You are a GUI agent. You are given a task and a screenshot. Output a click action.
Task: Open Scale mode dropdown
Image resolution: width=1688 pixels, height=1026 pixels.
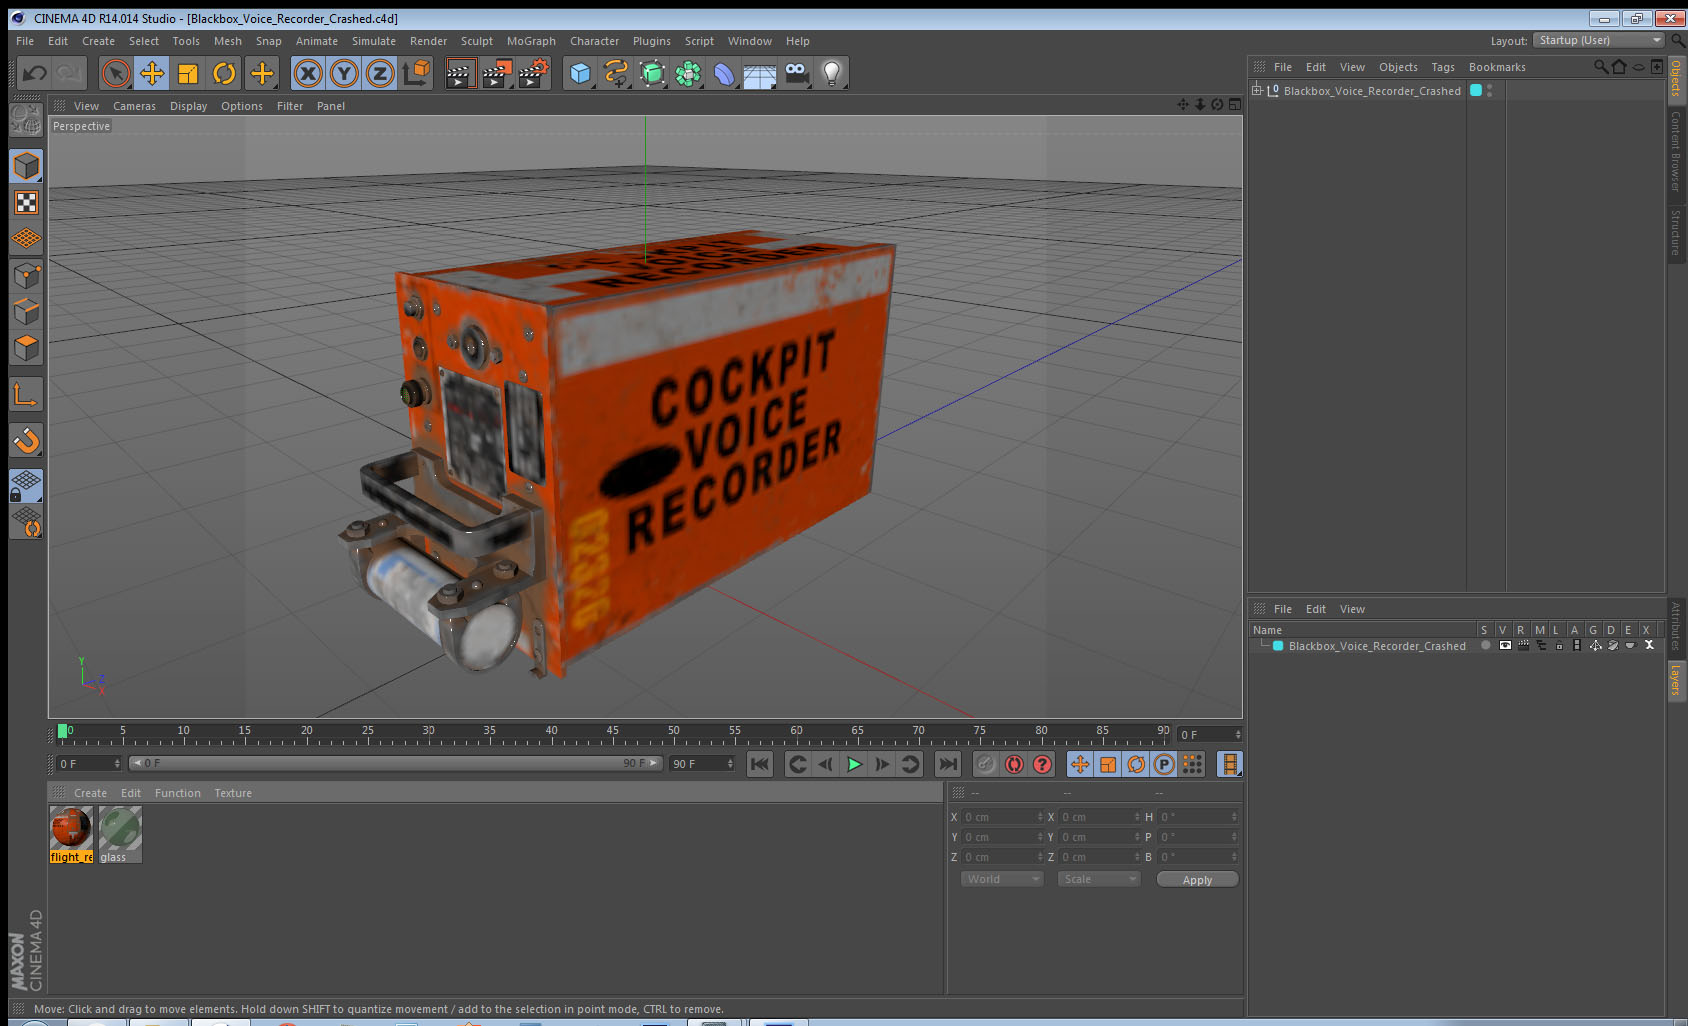(x=1099, y=879)
